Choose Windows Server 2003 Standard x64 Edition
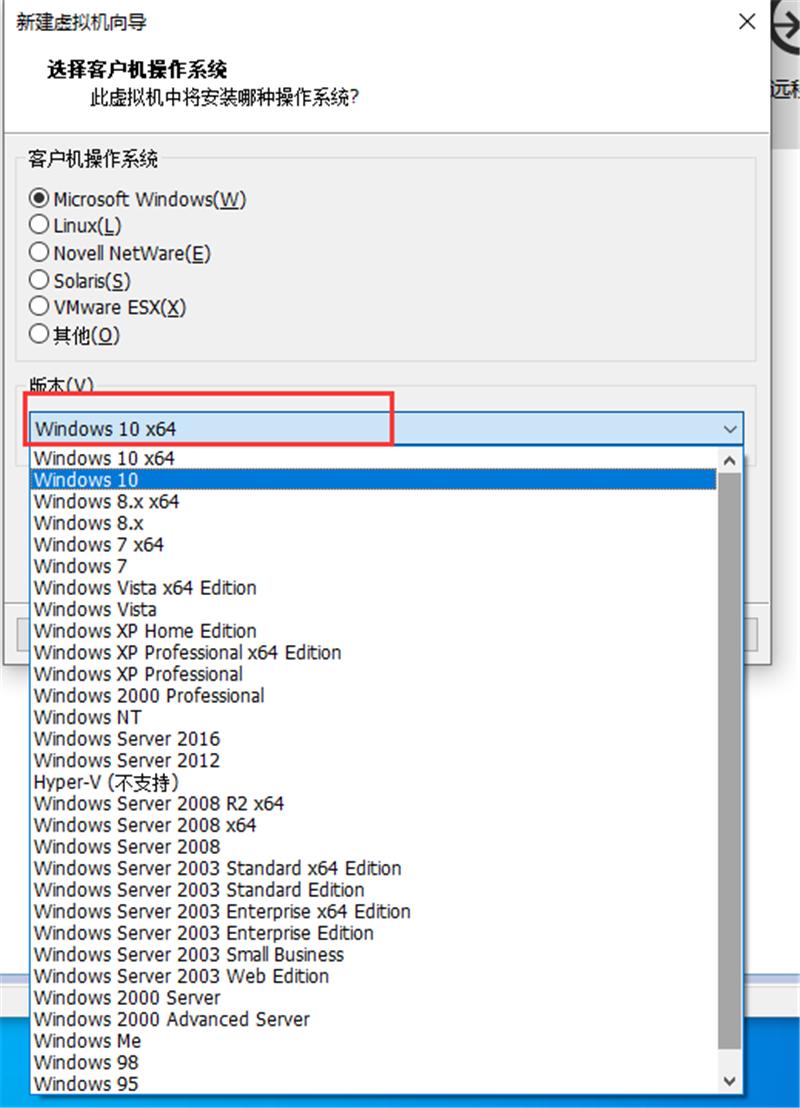 point(374,868)
